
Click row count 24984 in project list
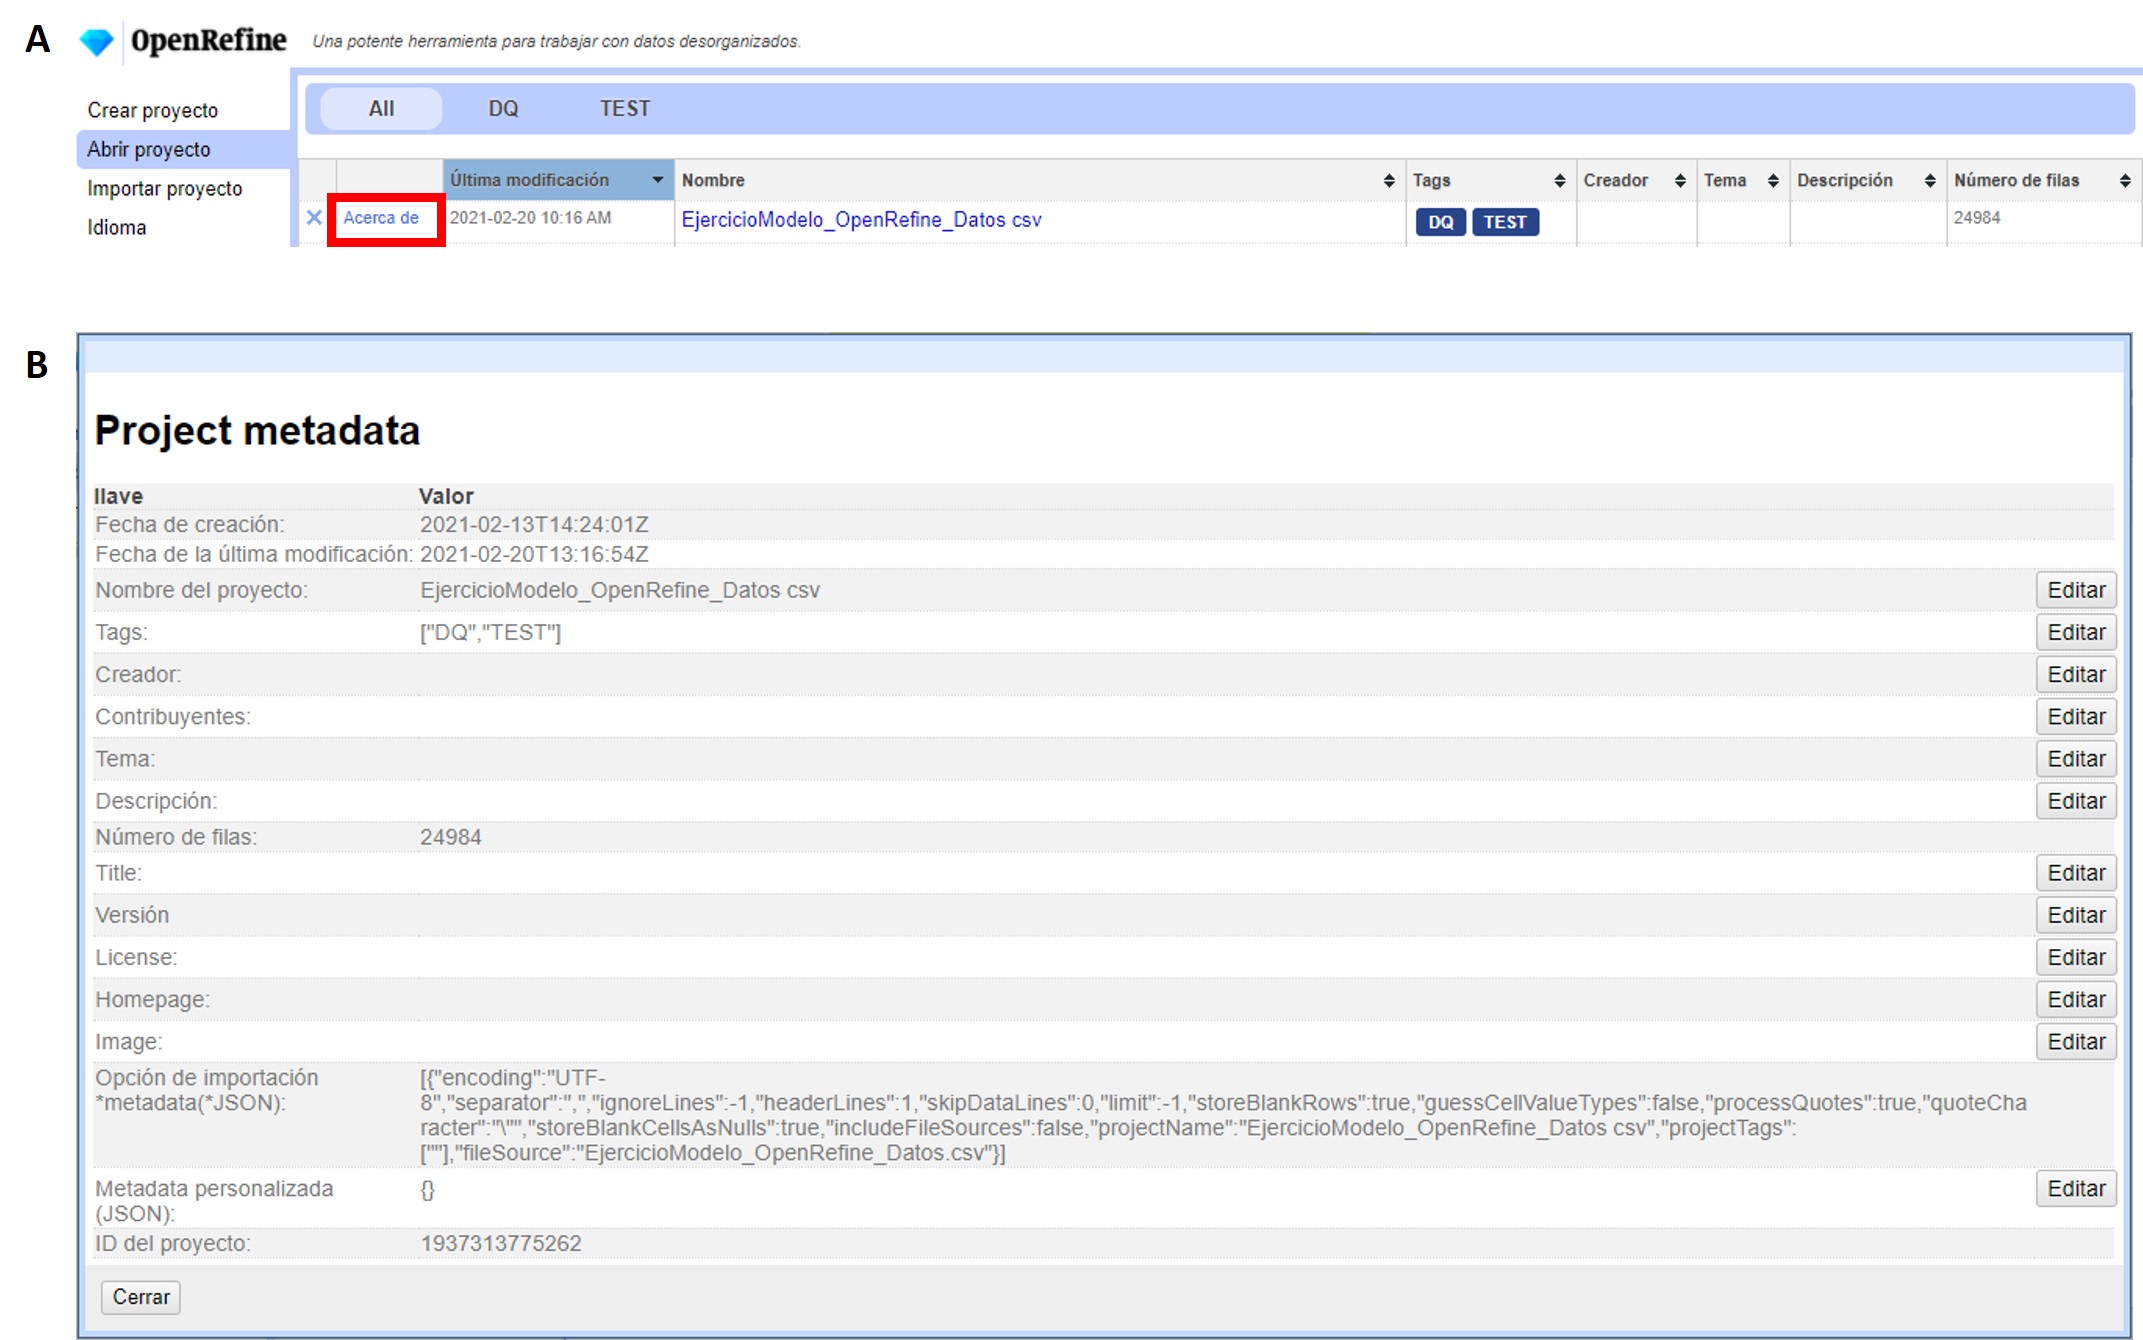[1977, 217]
